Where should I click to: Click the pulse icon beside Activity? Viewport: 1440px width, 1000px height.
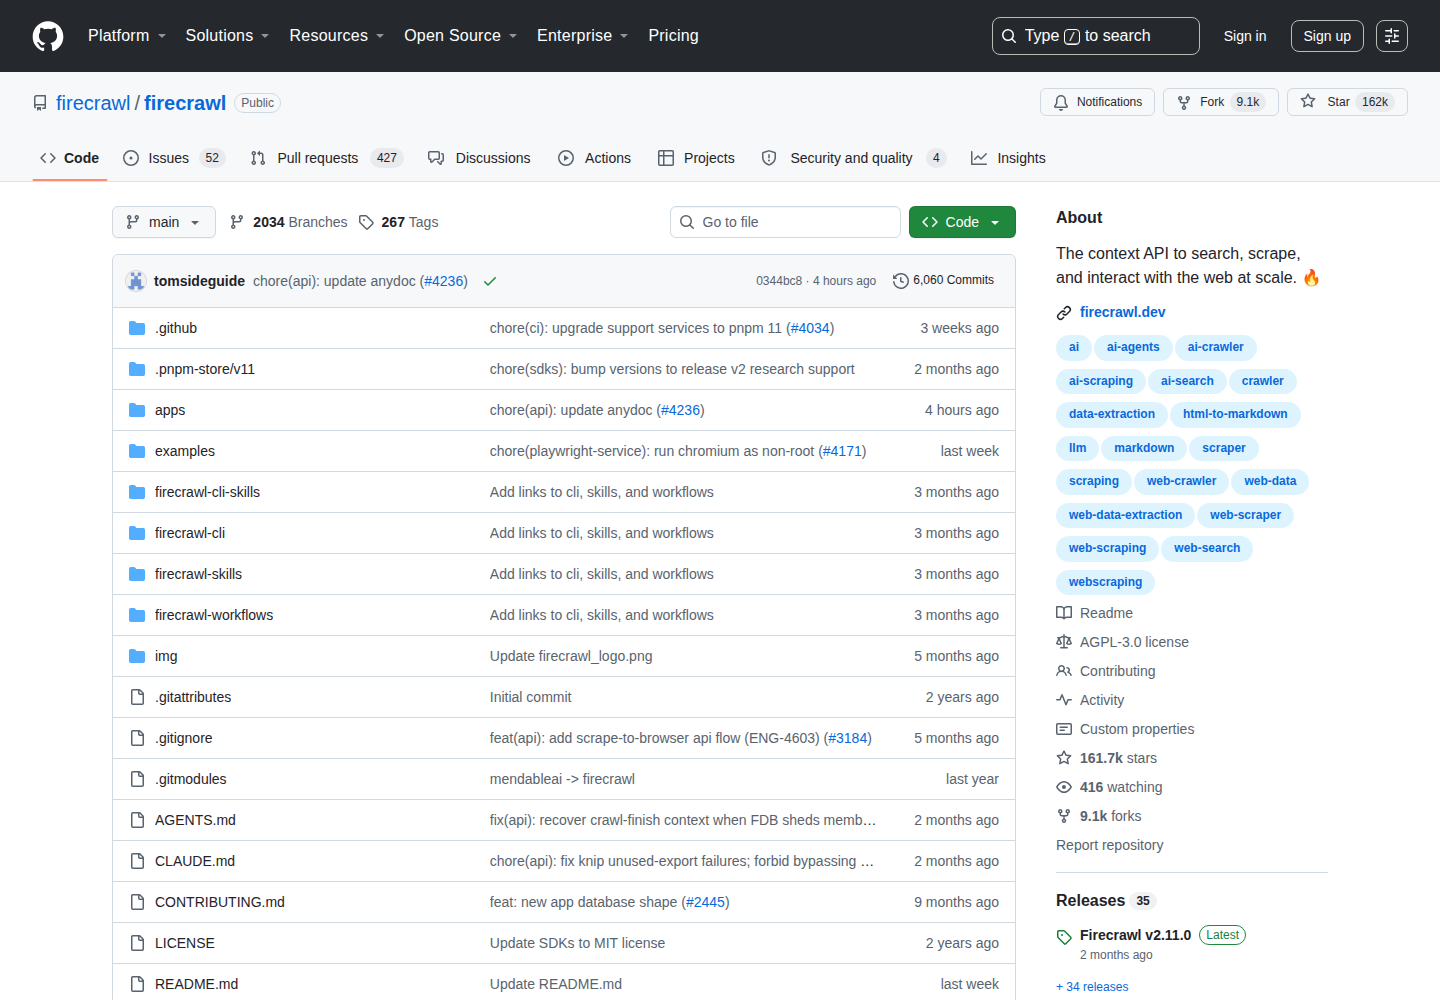(1064, 700)
